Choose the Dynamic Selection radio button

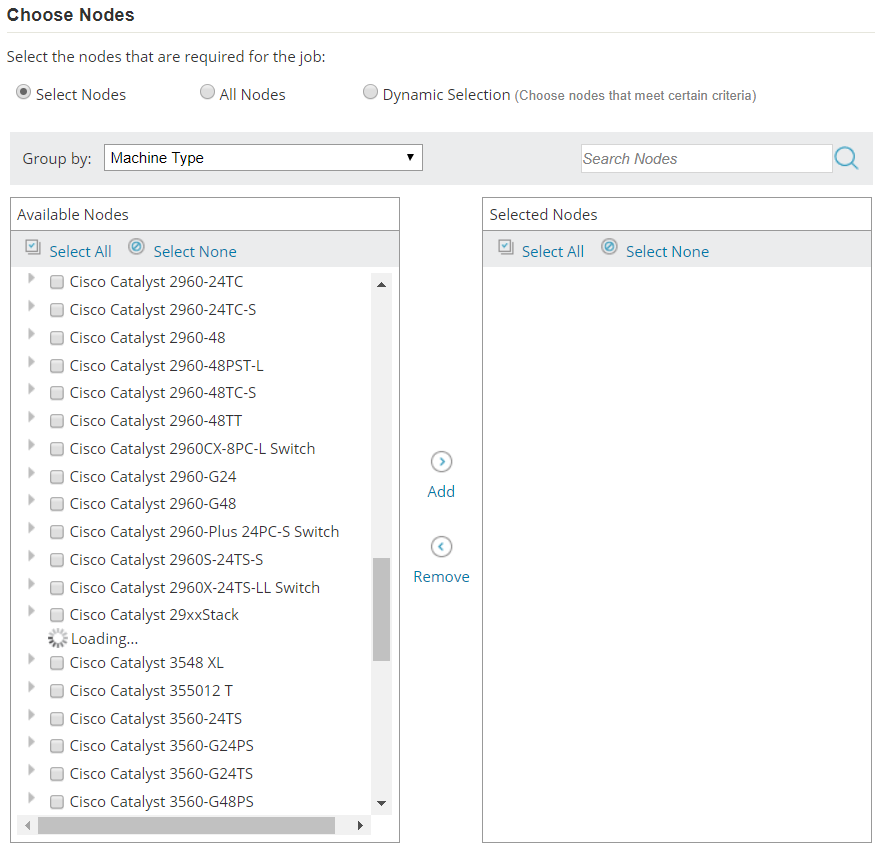coord(370,92)
